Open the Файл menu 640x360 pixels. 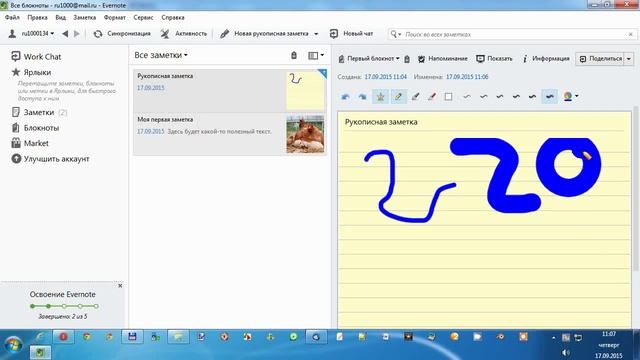[12, 18]
